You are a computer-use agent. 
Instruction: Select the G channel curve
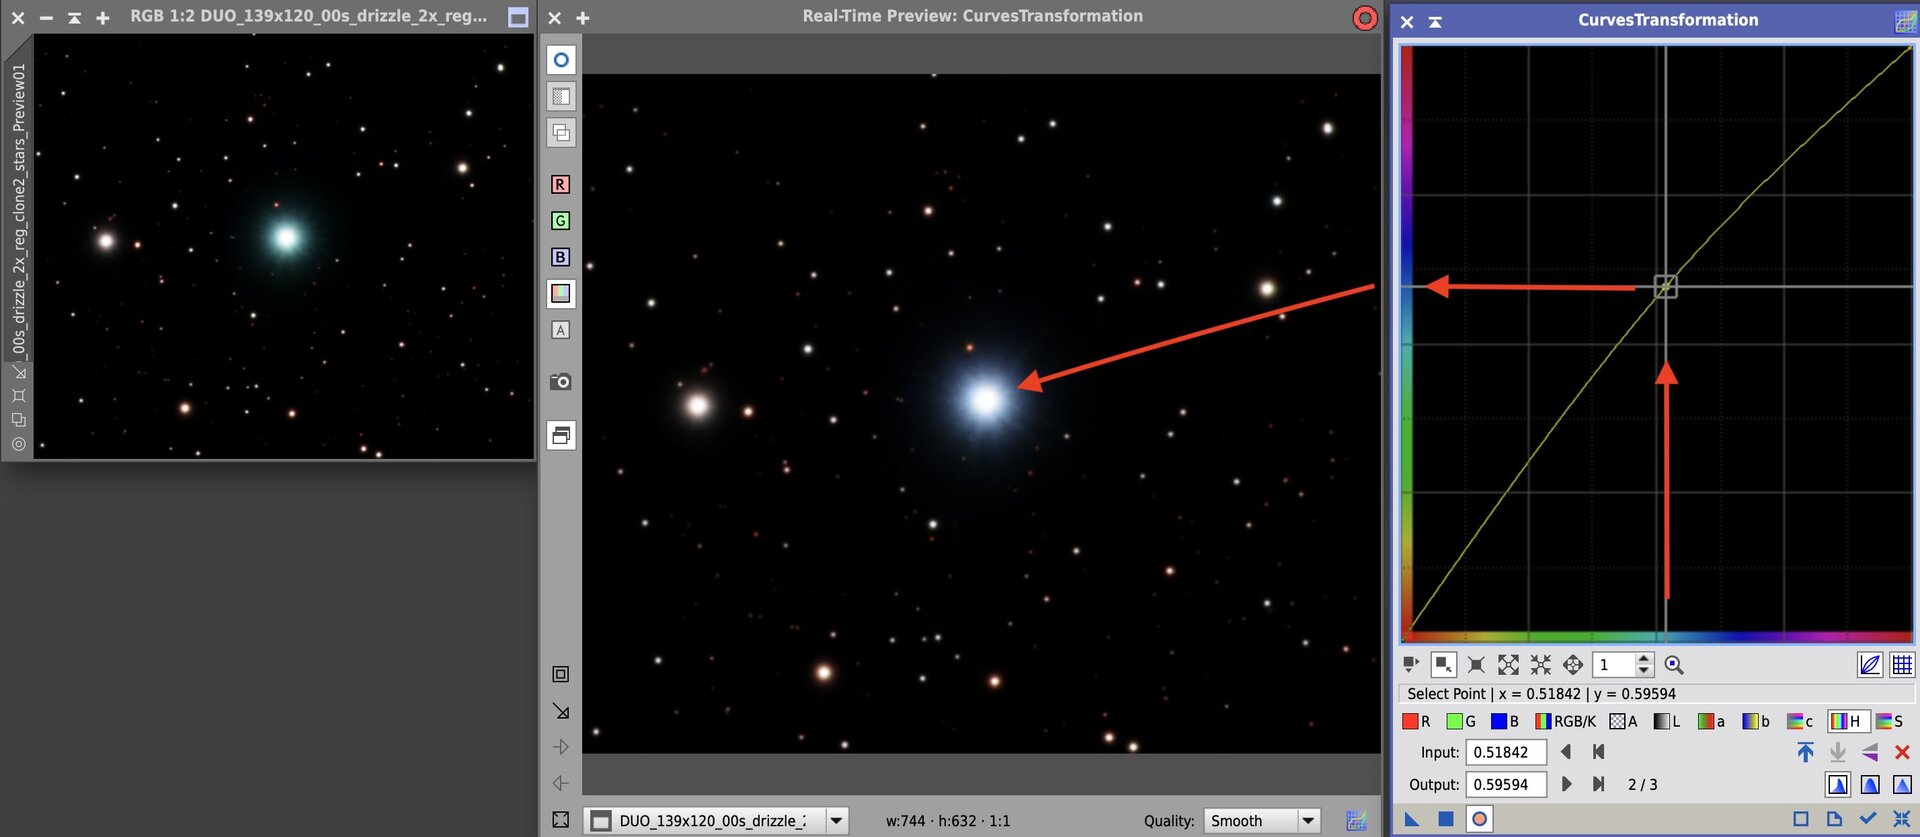(x=1461, y=721)
